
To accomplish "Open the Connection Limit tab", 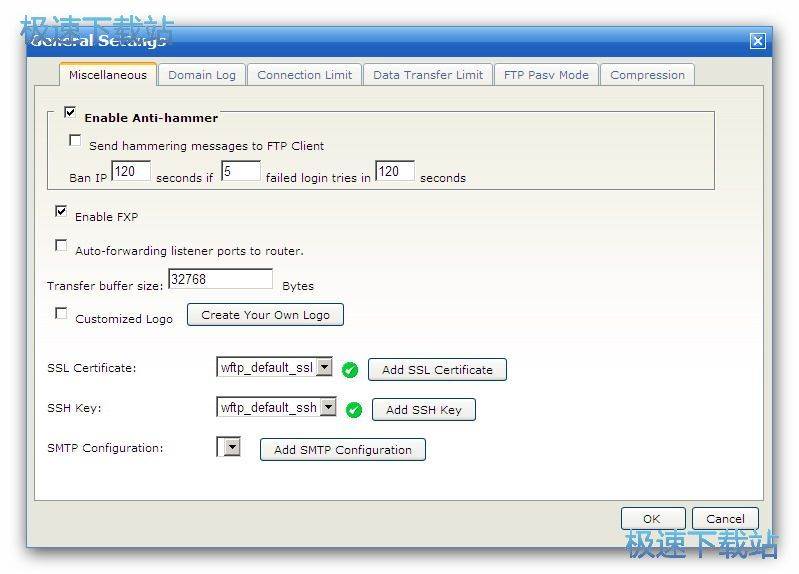I will (304, 75).
